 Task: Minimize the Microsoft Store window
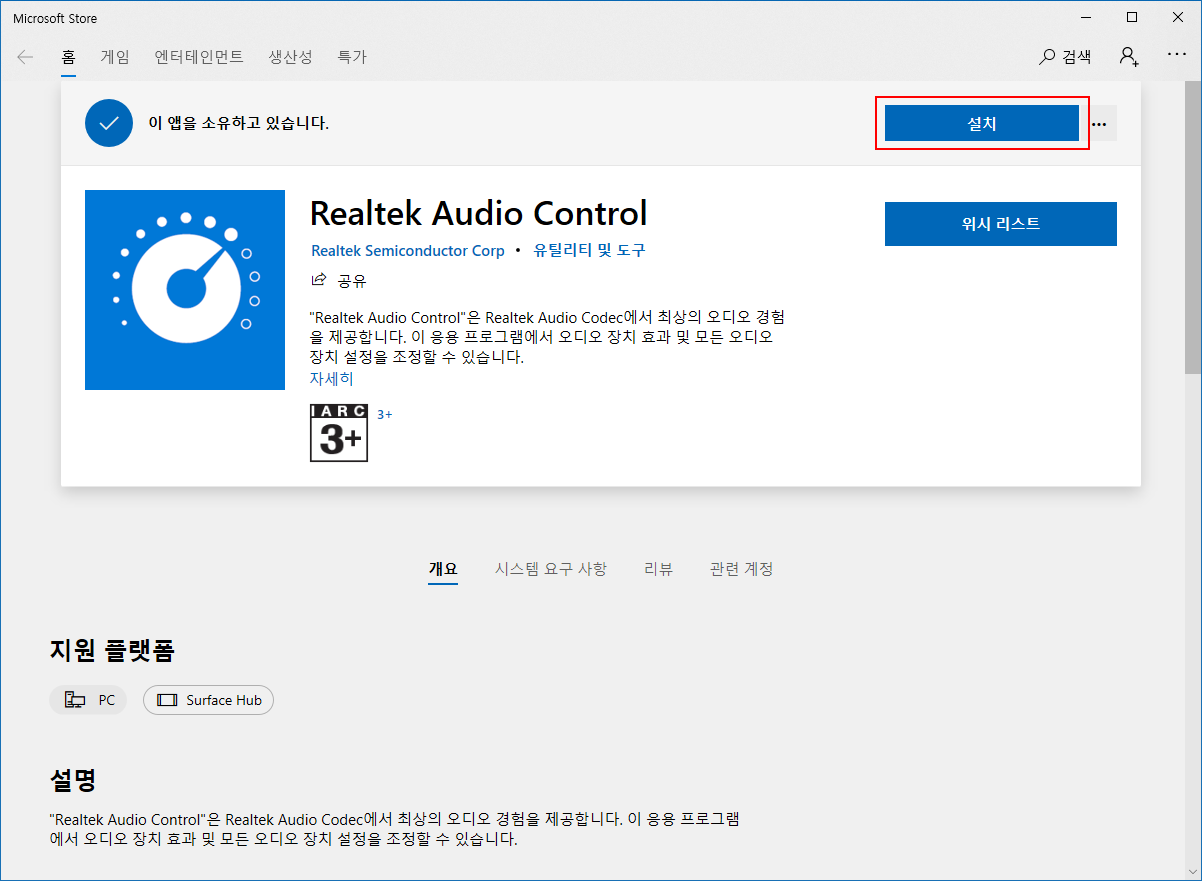(x=1085, y=17)
